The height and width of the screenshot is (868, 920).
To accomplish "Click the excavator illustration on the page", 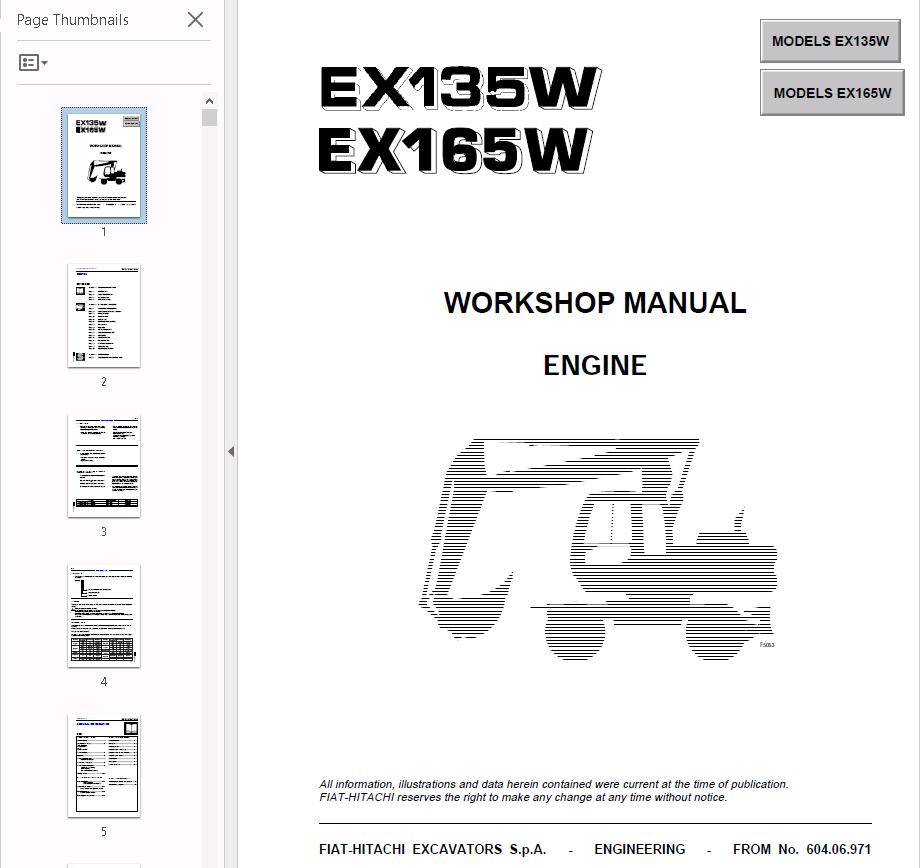I will (x=597, y=549).
